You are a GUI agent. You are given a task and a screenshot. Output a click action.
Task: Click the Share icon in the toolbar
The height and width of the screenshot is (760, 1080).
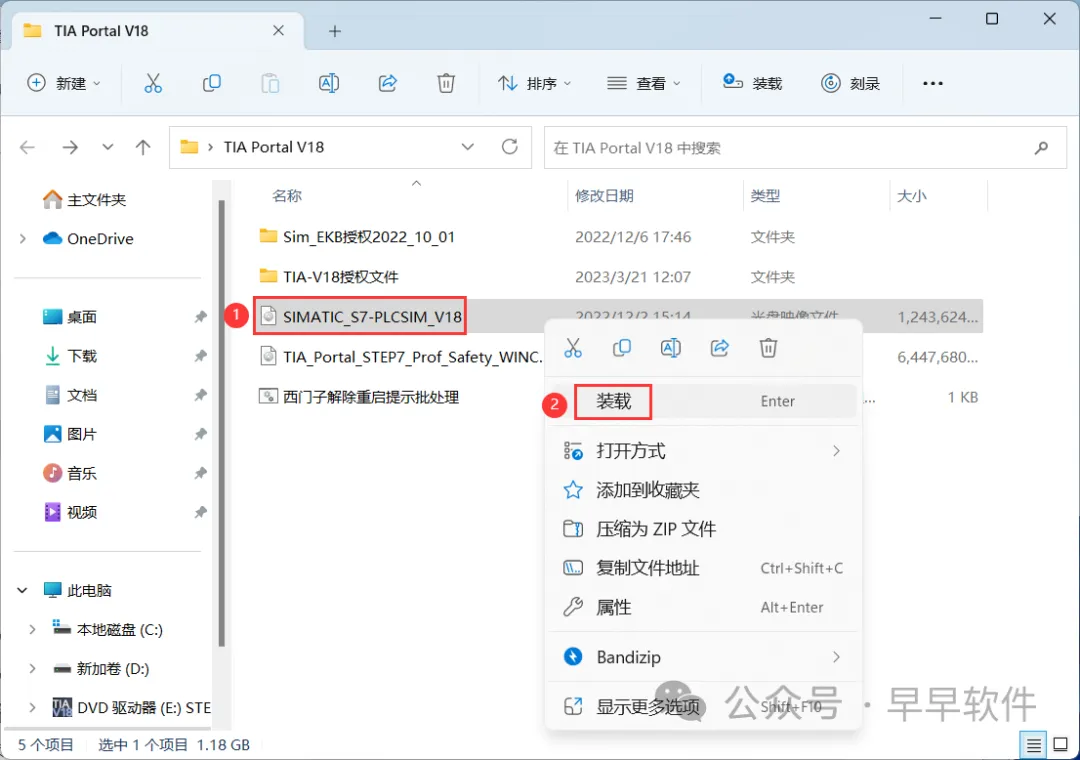point(388,83)
